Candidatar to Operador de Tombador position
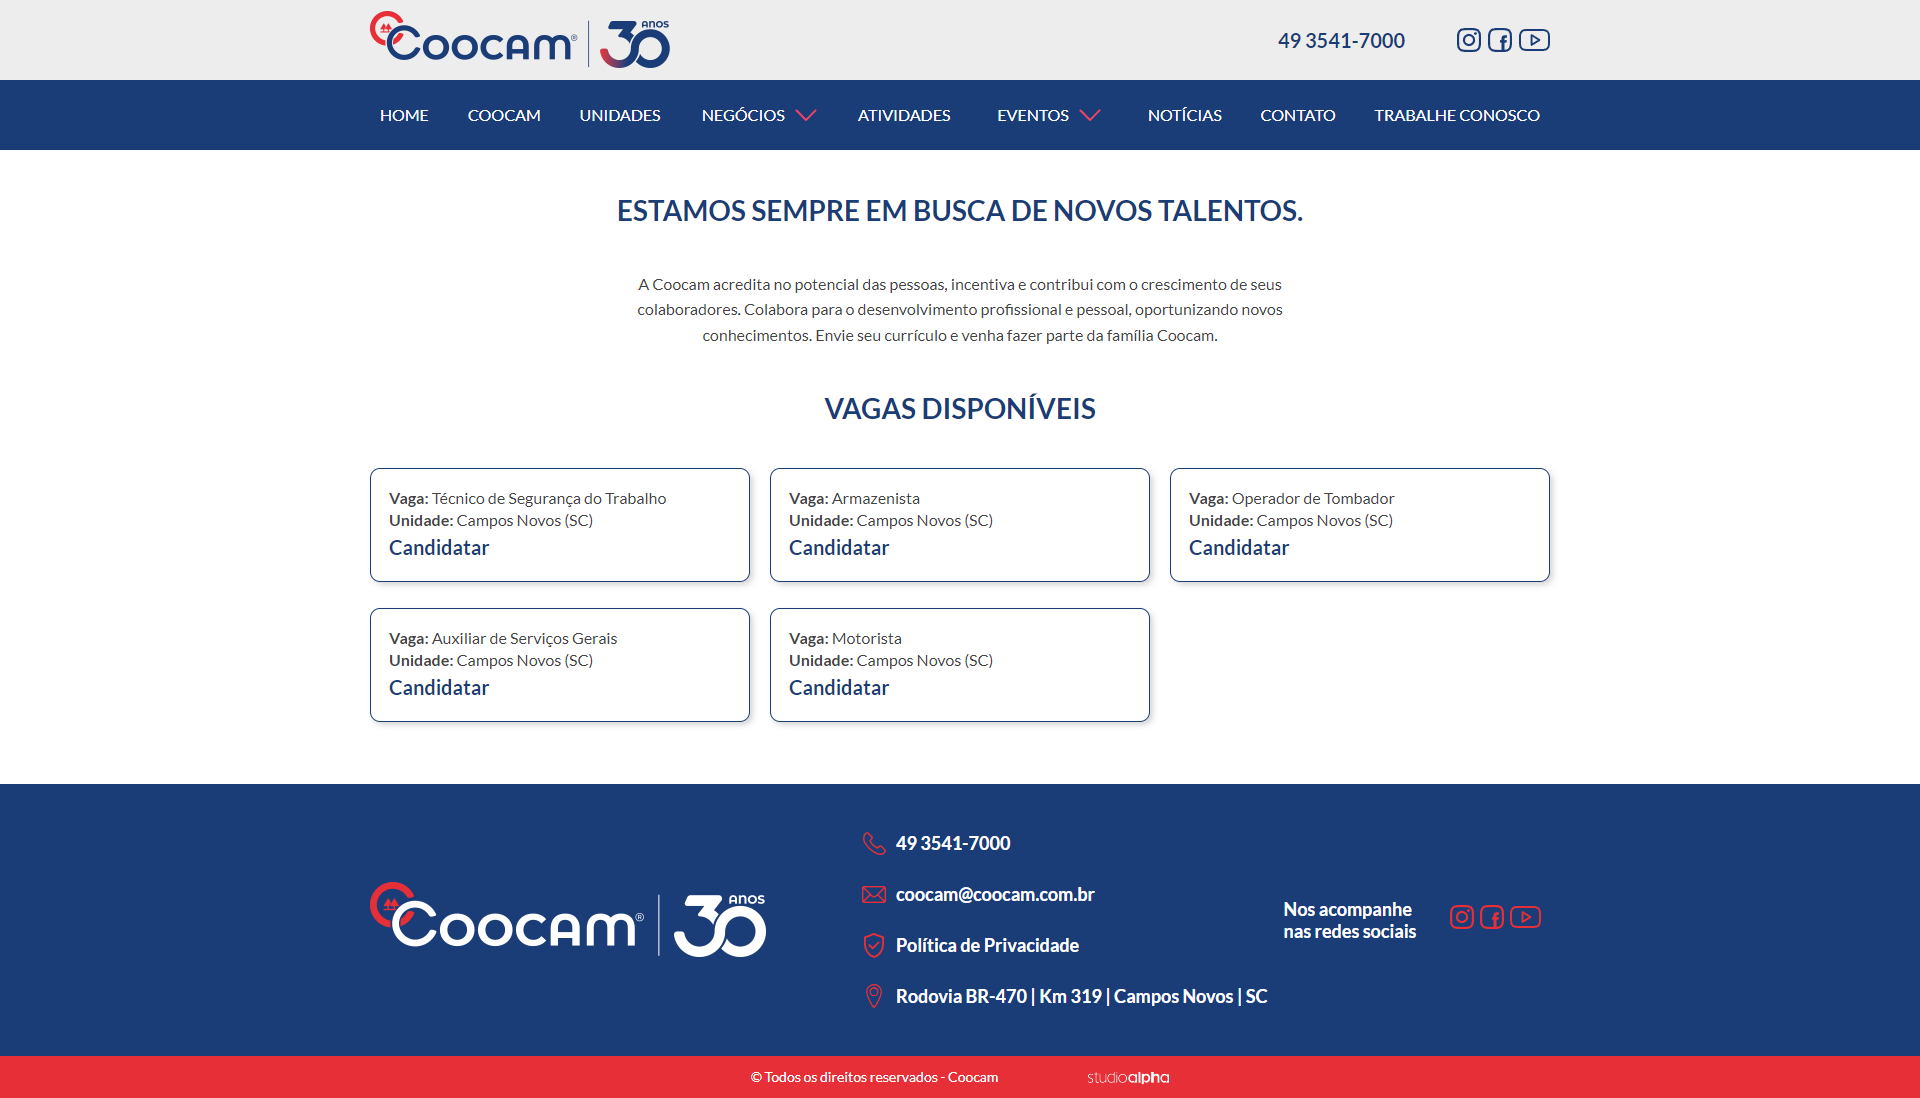The height and width of the screenshot is (1098, 1920). coord(1238,548)
